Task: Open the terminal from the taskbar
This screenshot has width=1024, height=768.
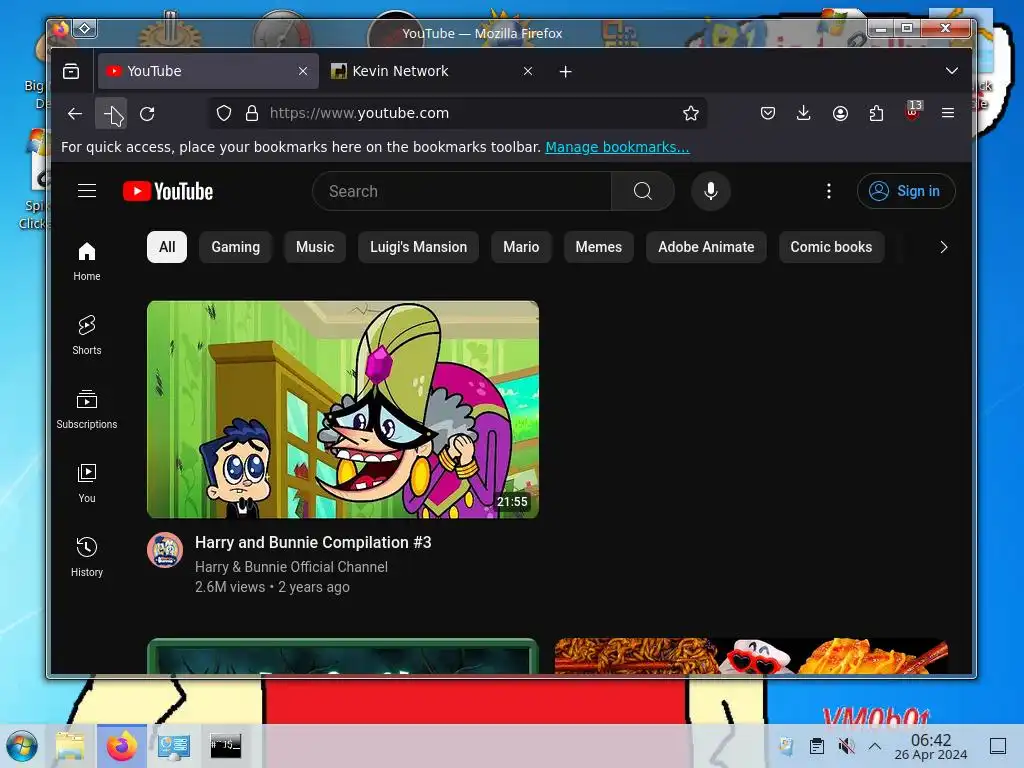Action: click(225, 746)
